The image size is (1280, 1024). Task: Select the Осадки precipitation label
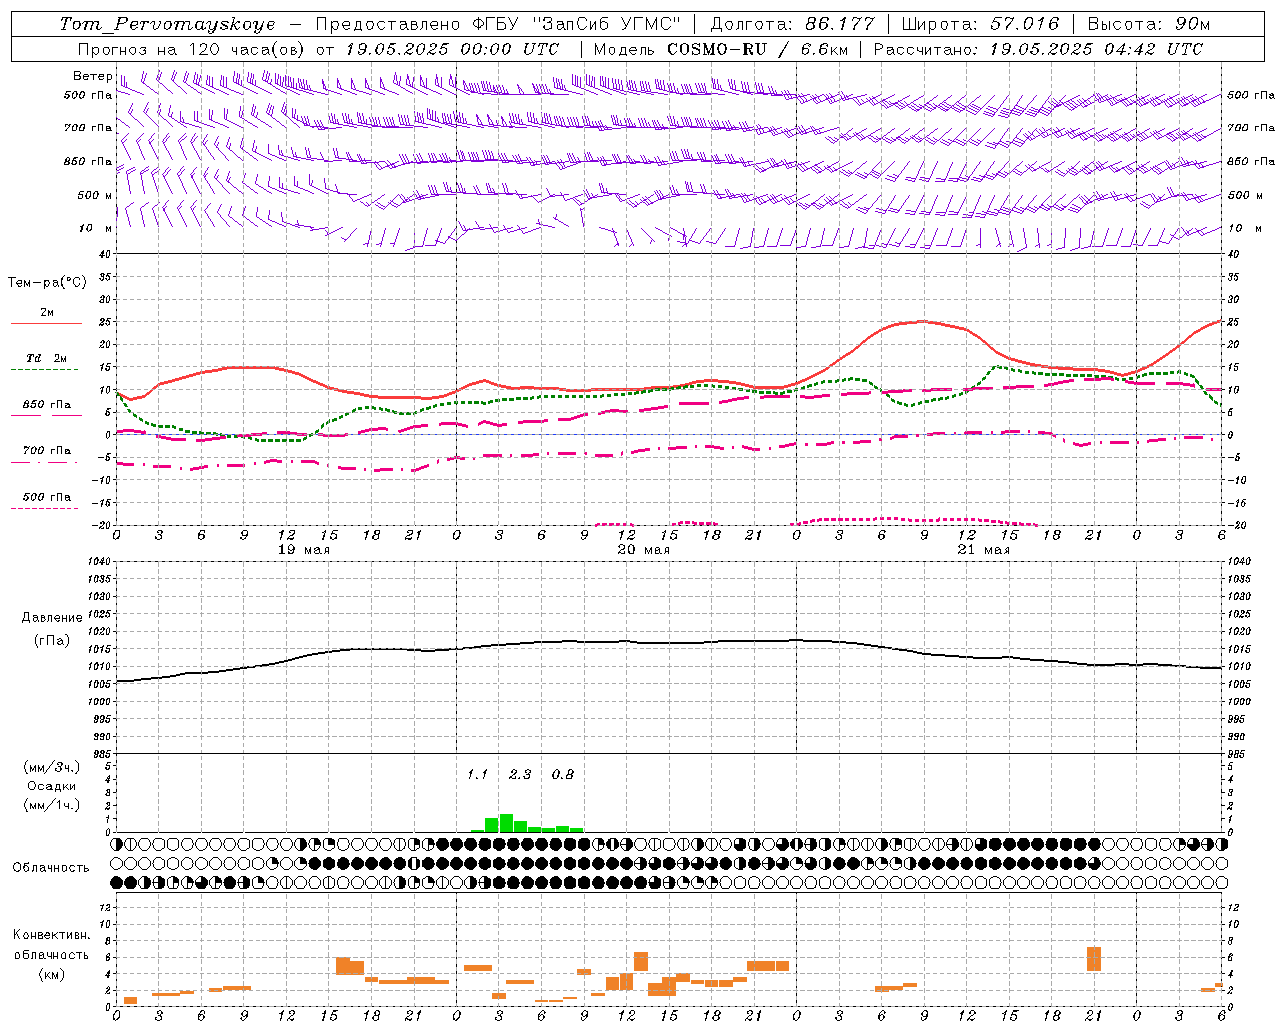tap(52, 786)
